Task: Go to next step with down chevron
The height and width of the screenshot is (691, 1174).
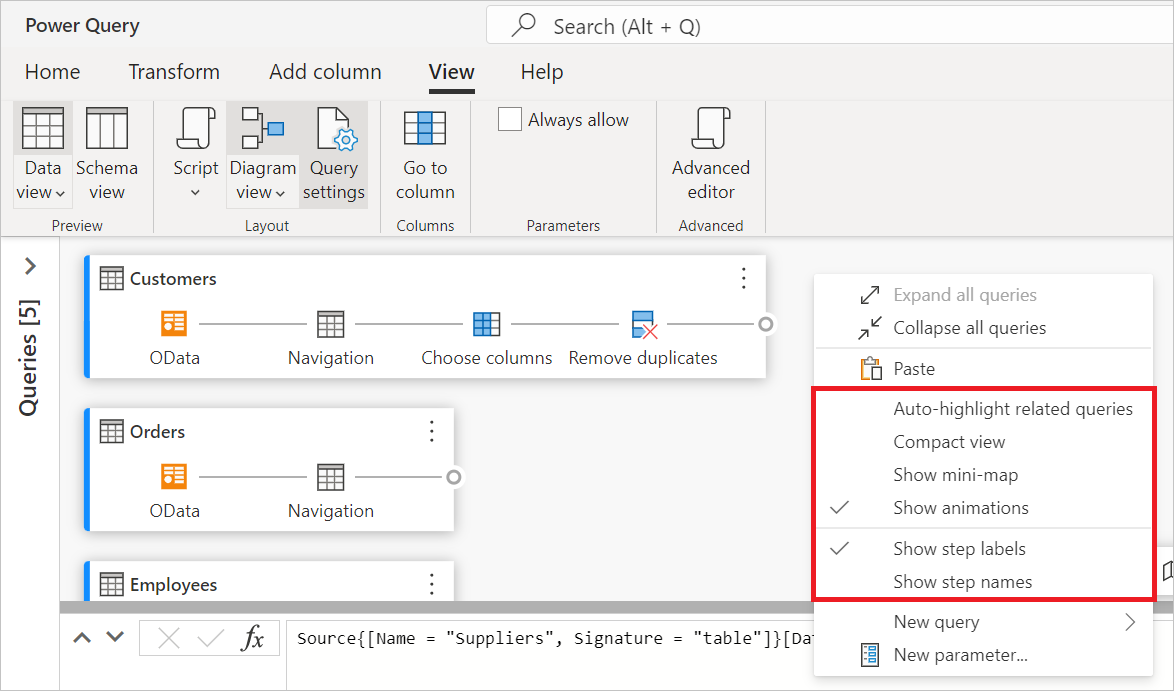Action: point(115,637)
